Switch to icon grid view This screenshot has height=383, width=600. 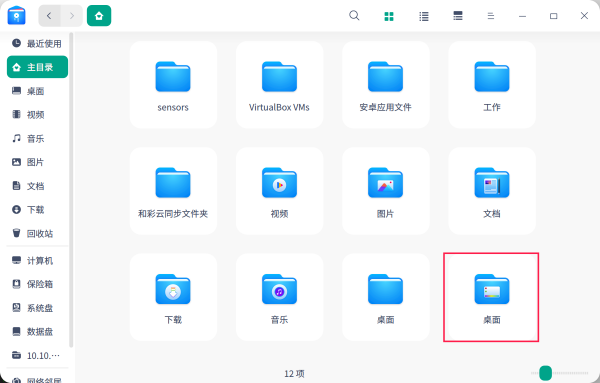click(x=389, y=16)
